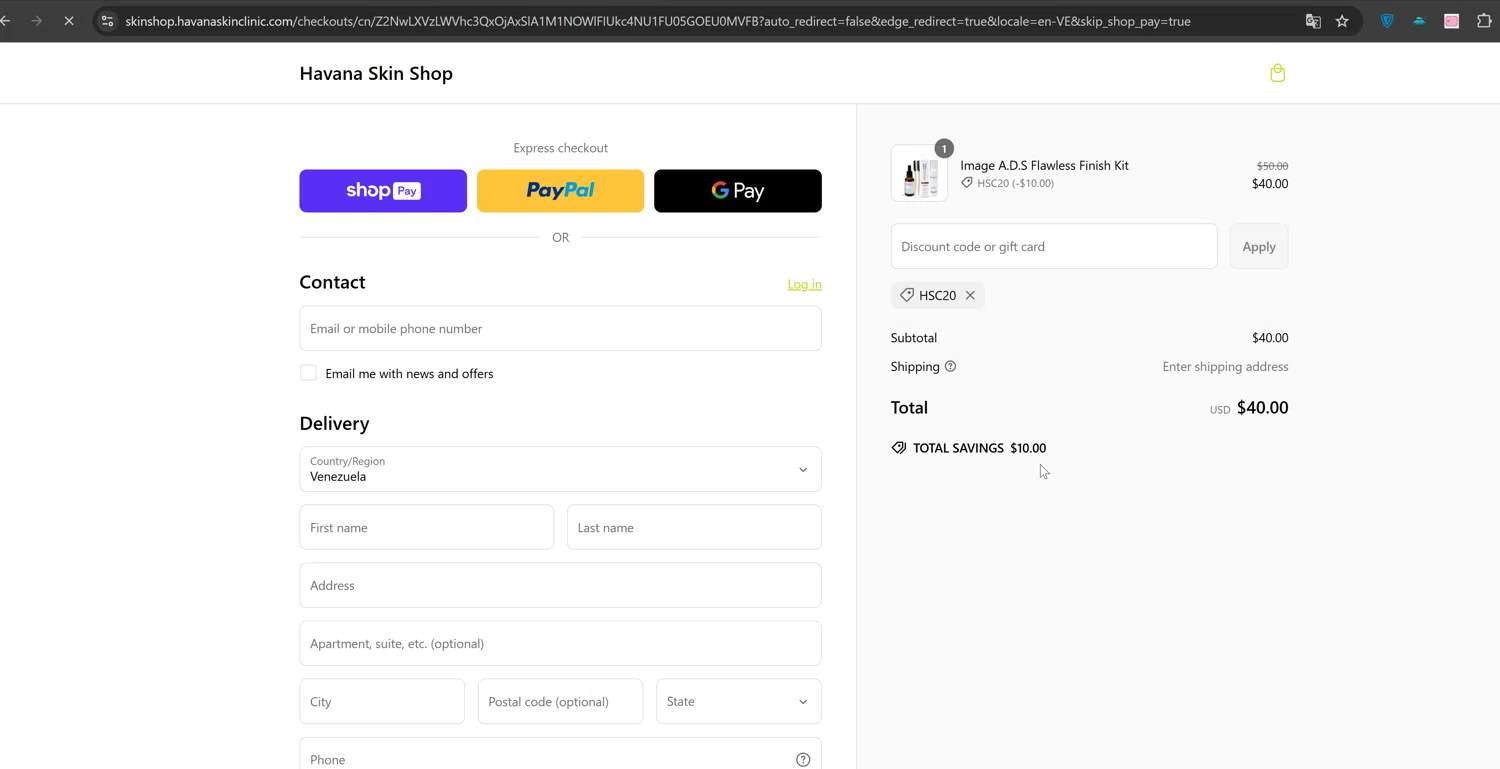
Task: Click the browser address bar URL
Action: point(657,21)
